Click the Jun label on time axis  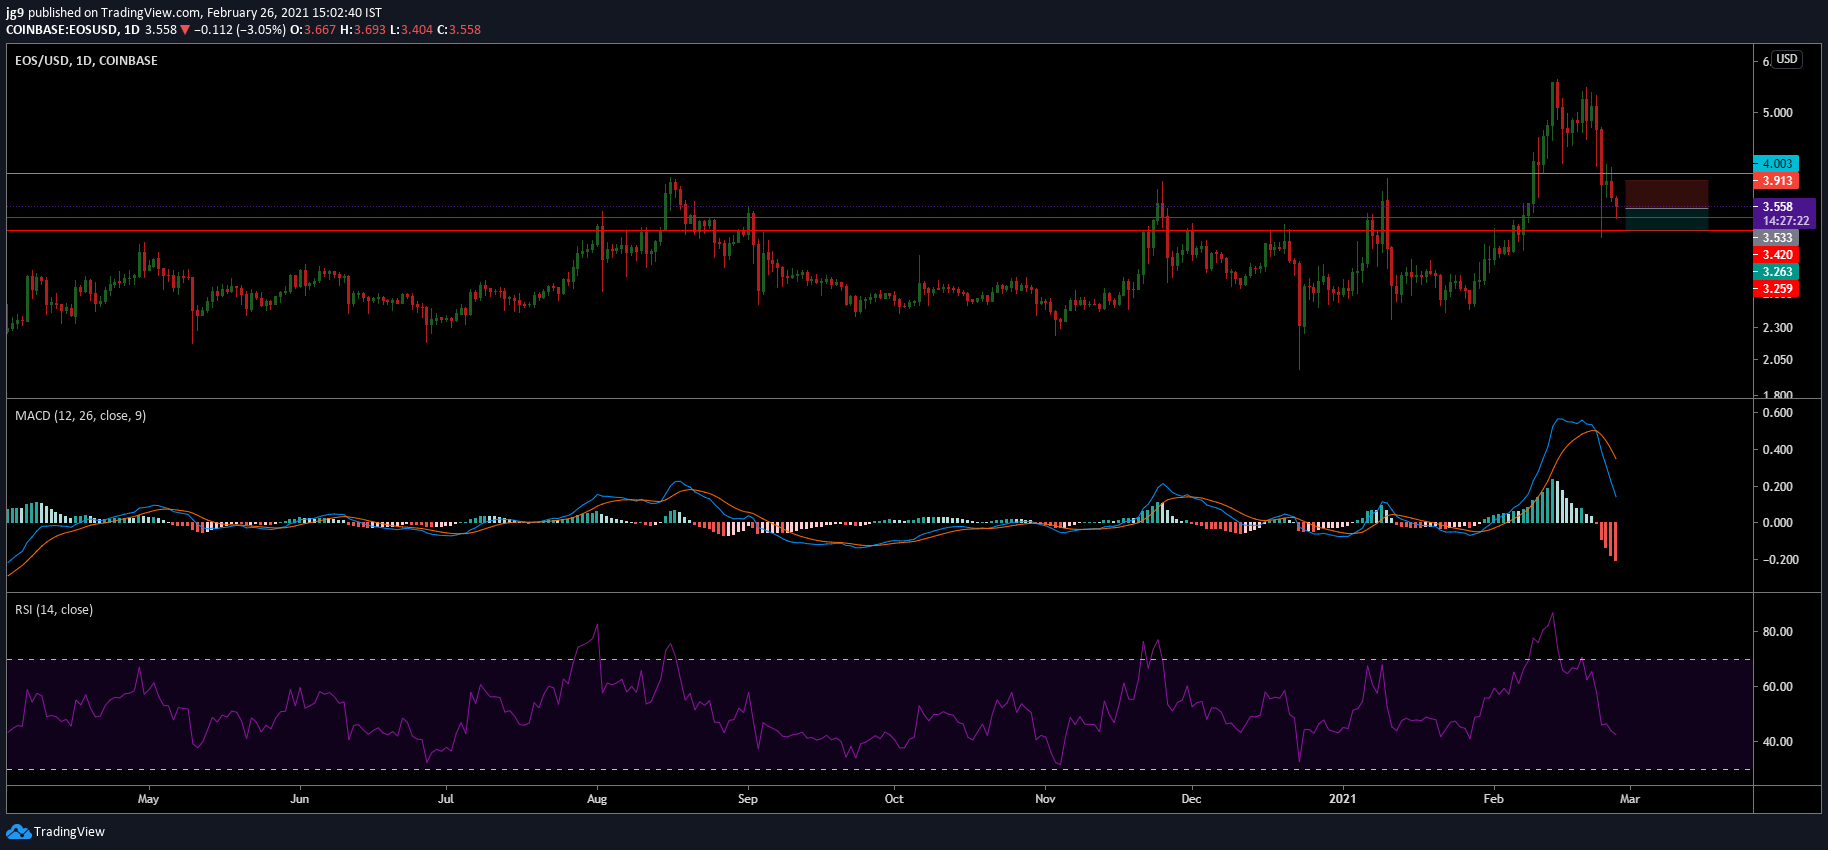(299, 798)
